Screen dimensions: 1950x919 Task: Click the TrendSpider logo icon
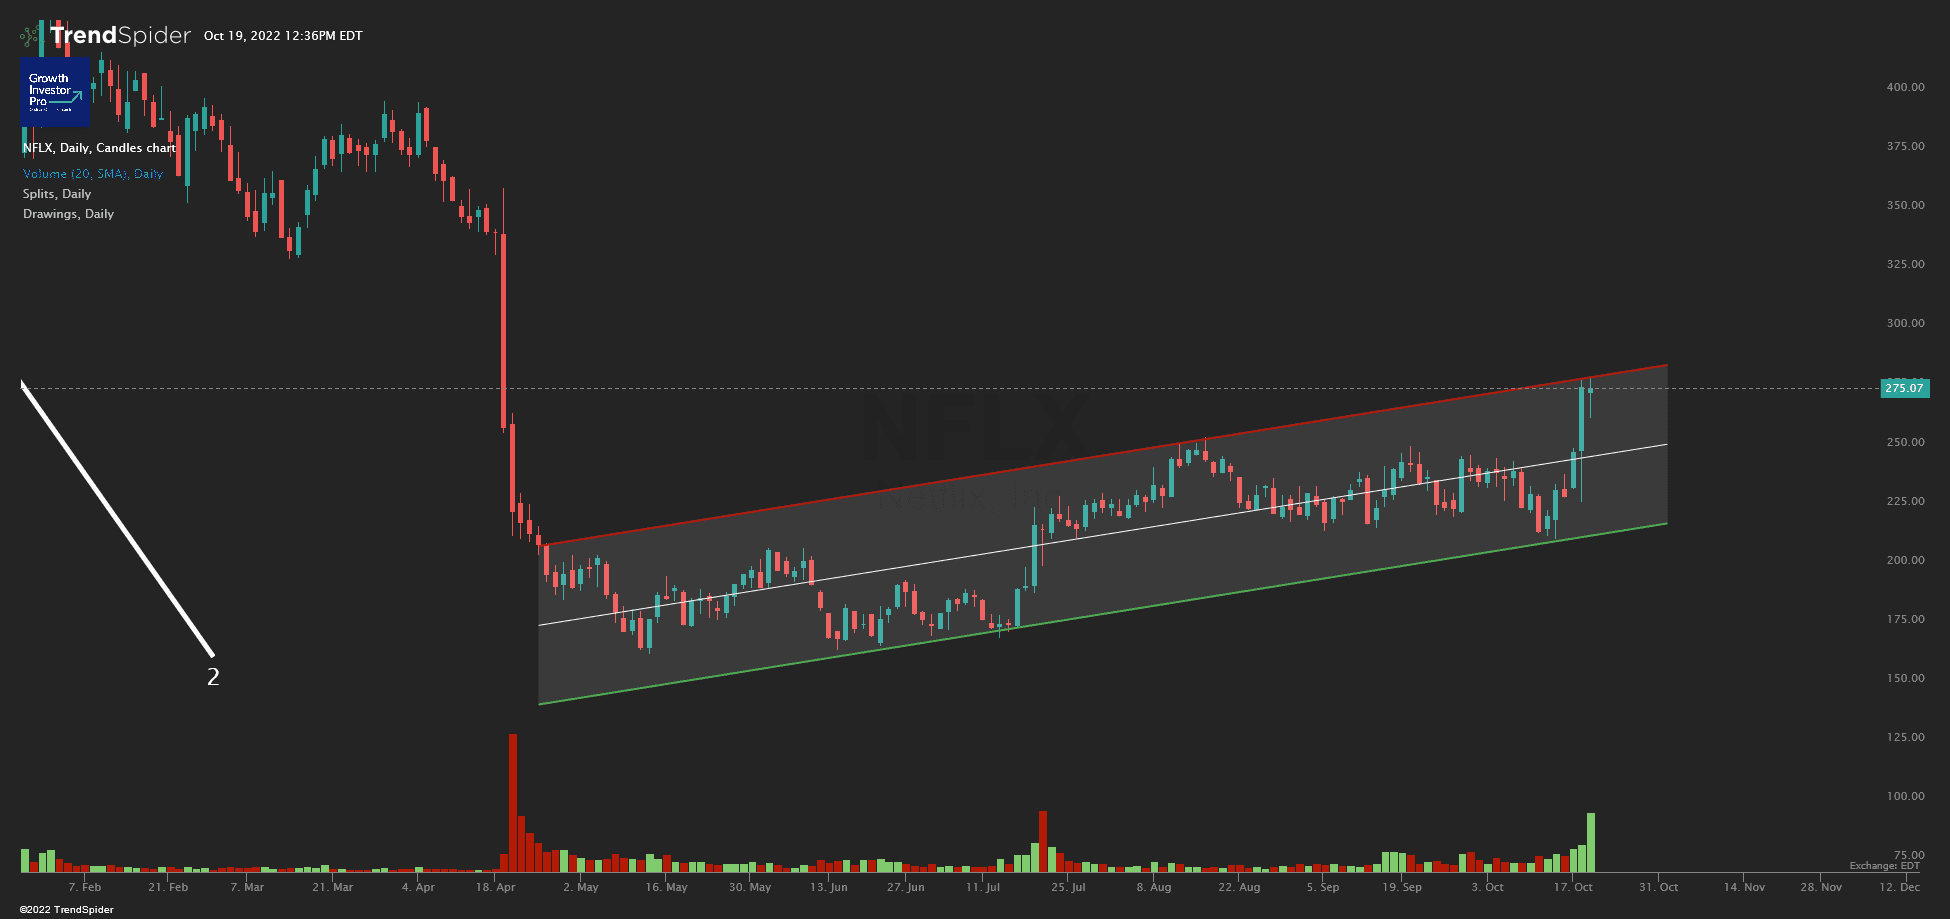31,36
